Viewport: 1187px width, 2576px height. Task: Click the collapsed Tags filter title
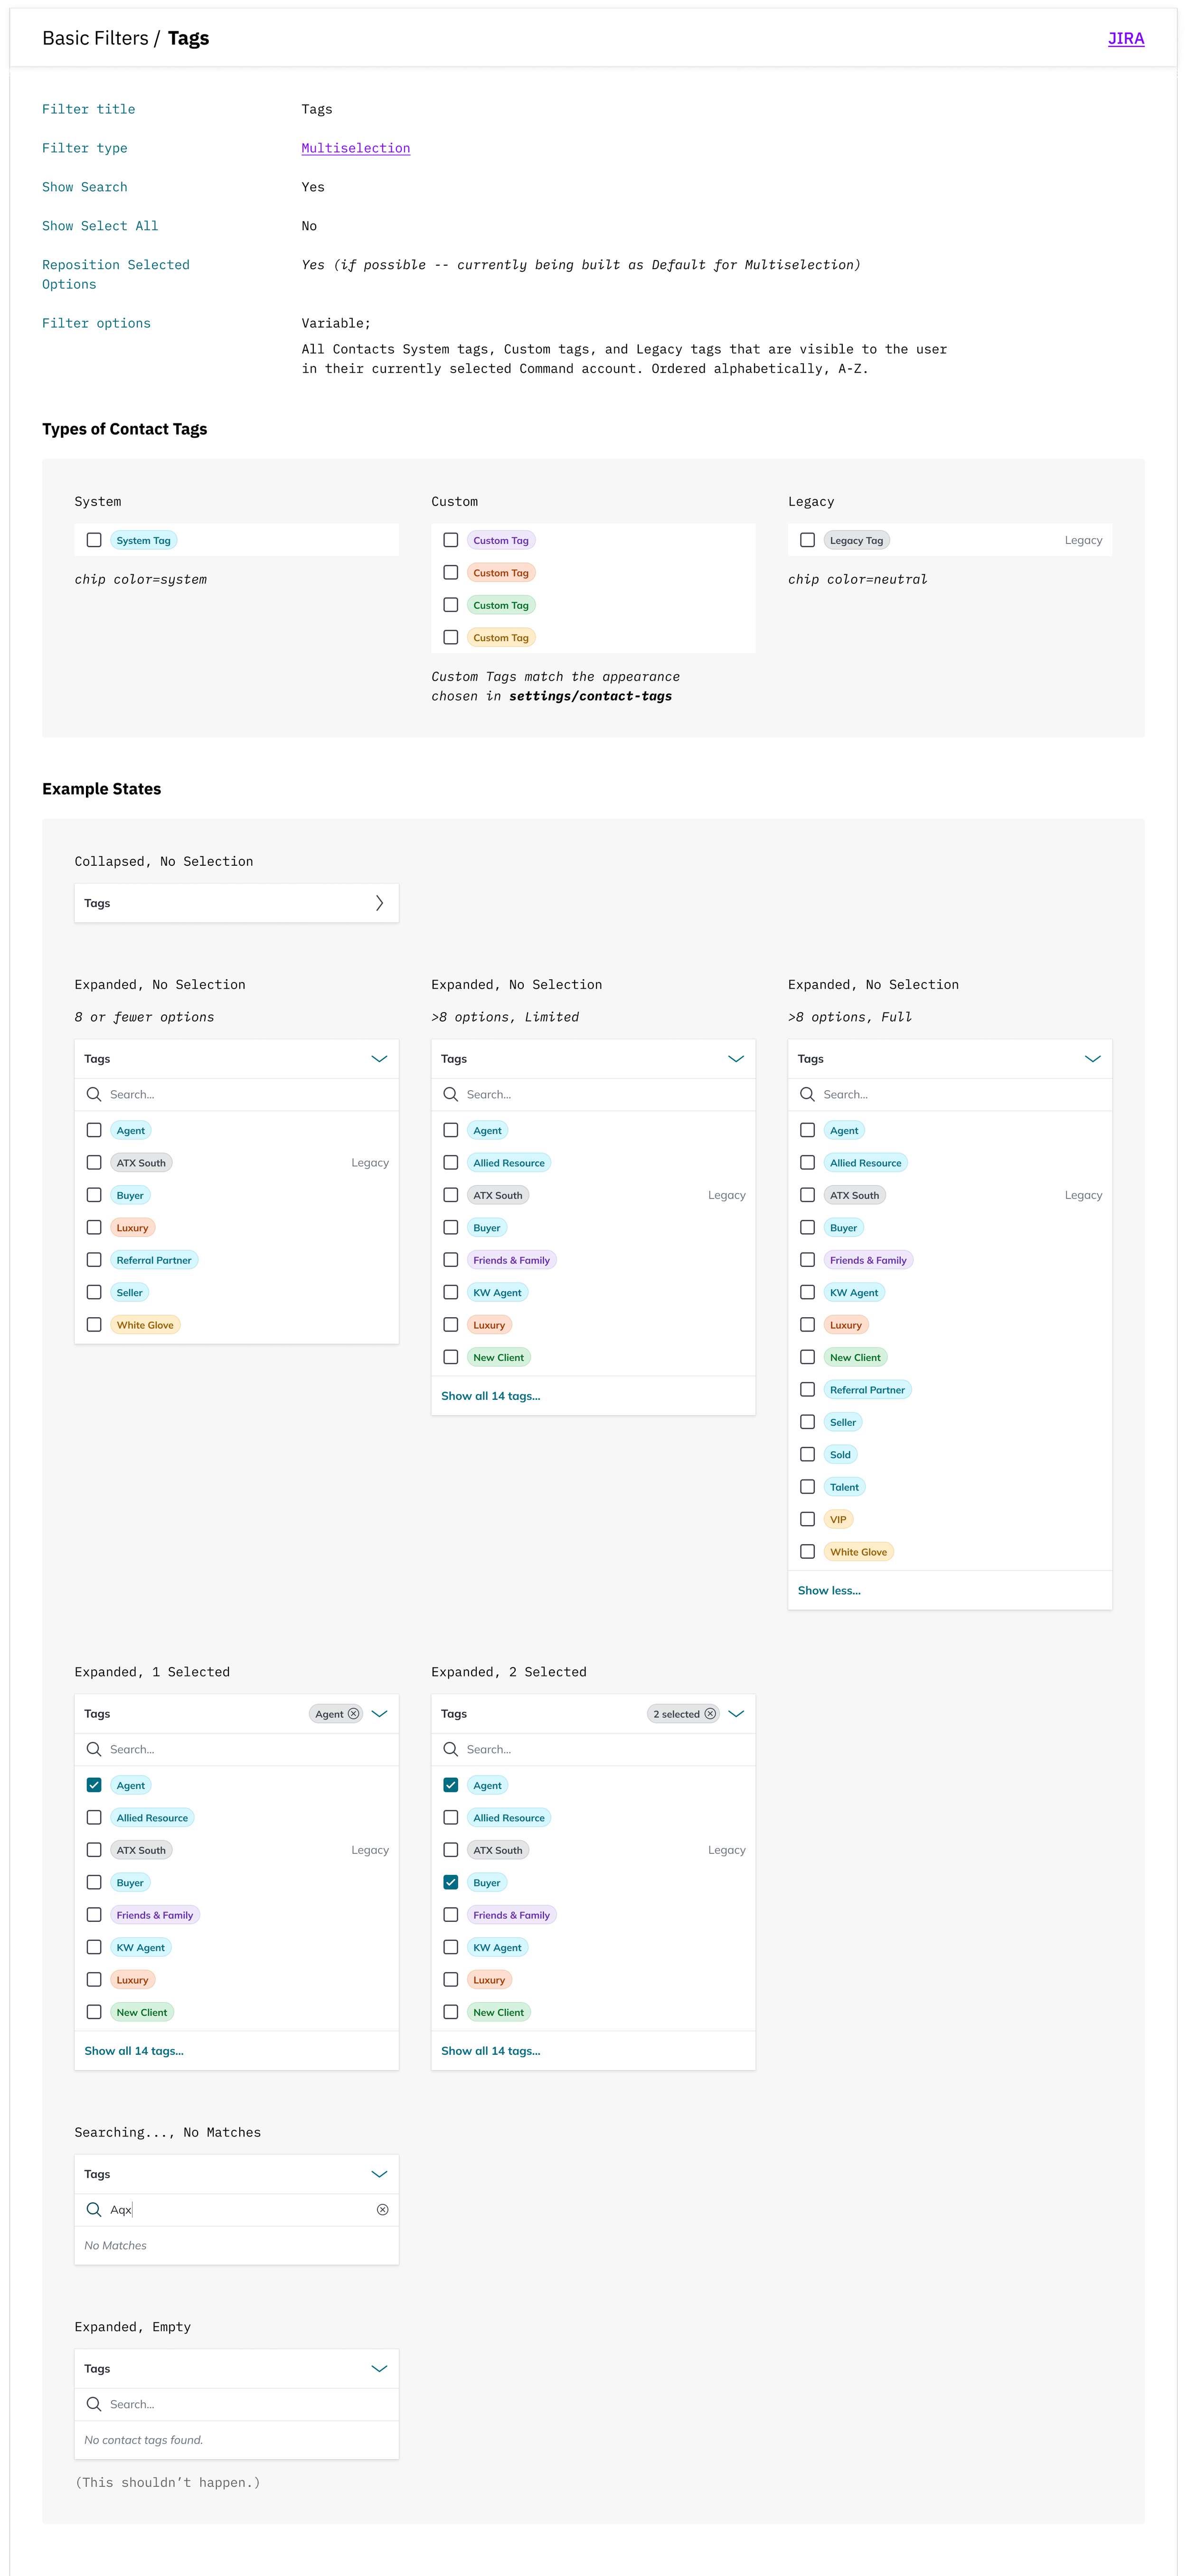(97, 903)
